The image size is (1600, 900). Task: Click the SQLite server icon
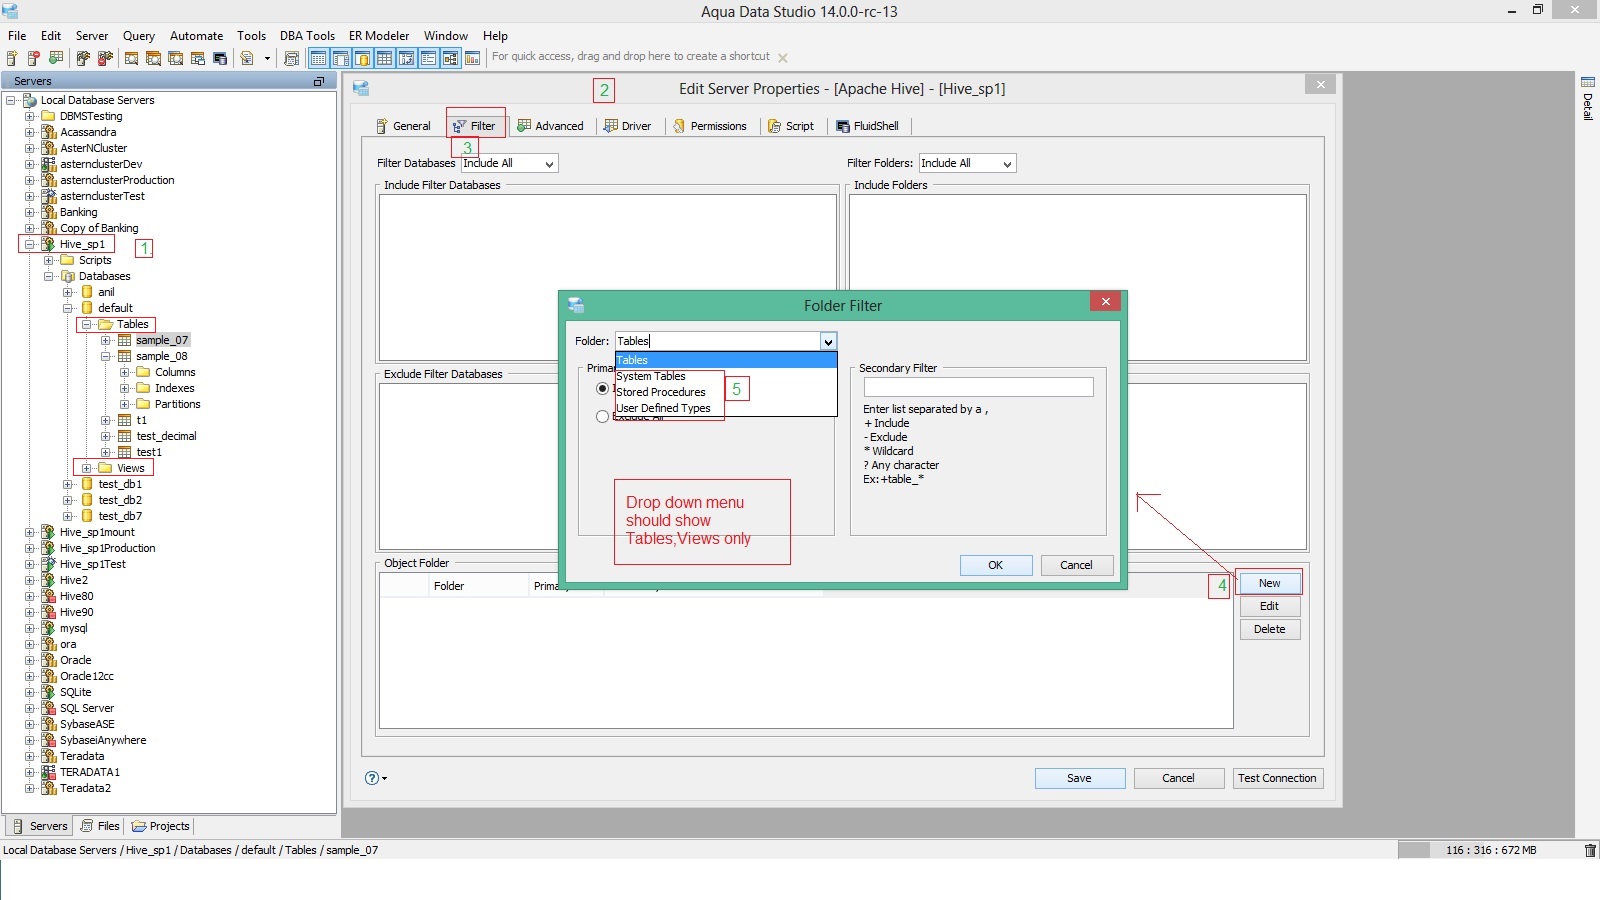point(48,692)
